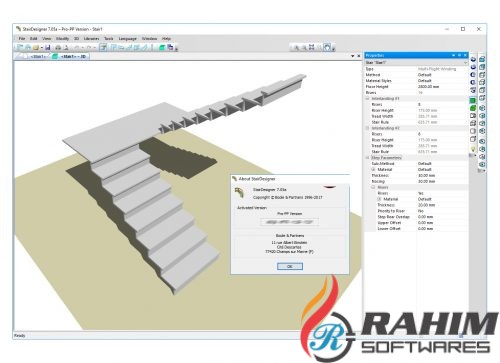The height and width of the screenshot is (363, 500).
Task: Switch to the <Stair1> plan tab
Action: tap(34, 56)
